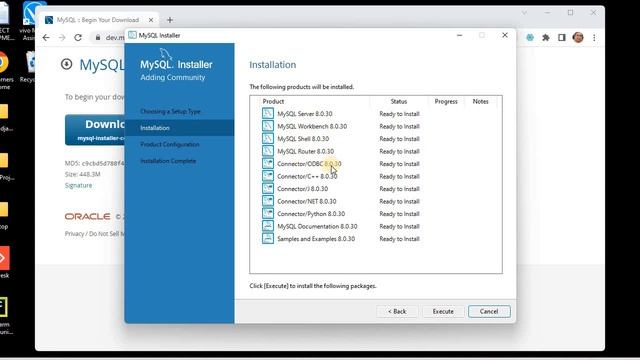Screen dimensions: 640x360
Task: Click the Signature link on download page
Action: tap(78, 185)
